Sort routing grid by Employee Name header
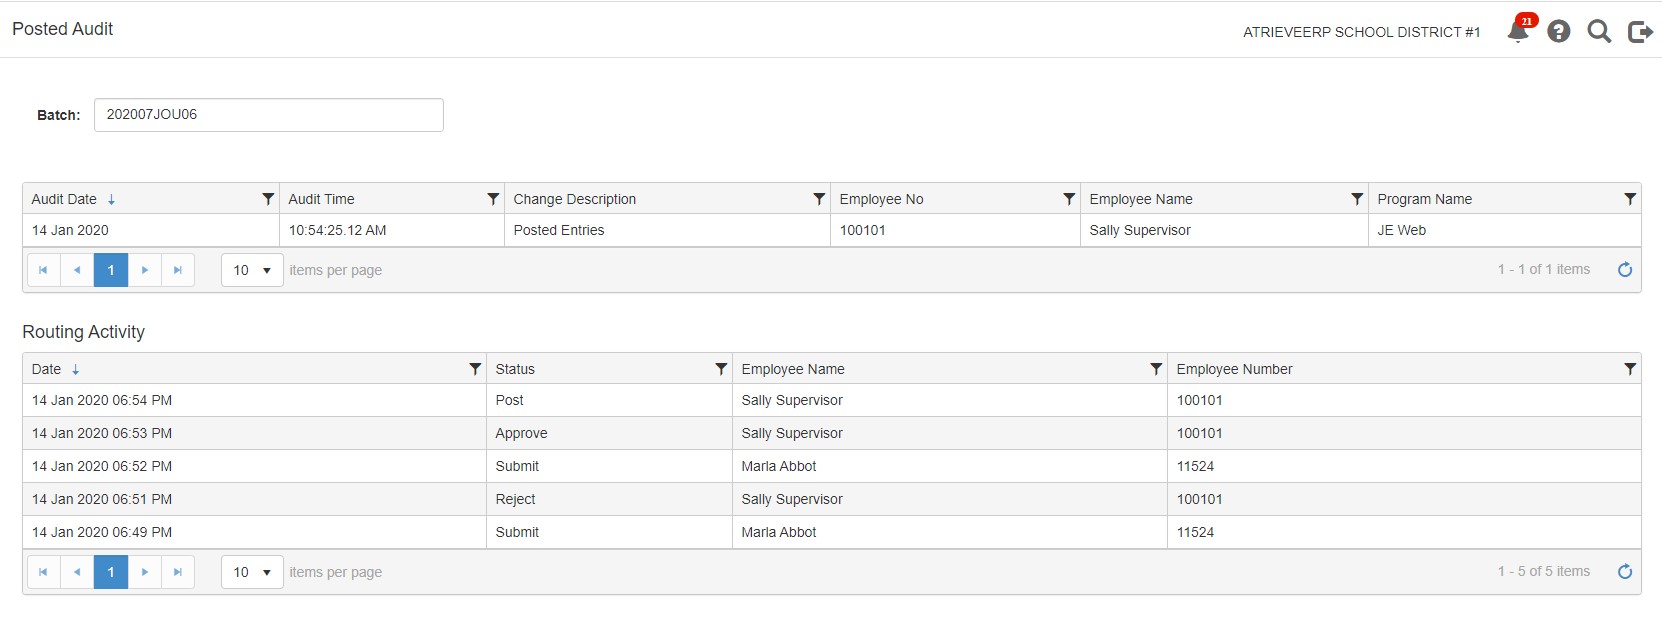1662x631 pixels. (x=793, y=369)
